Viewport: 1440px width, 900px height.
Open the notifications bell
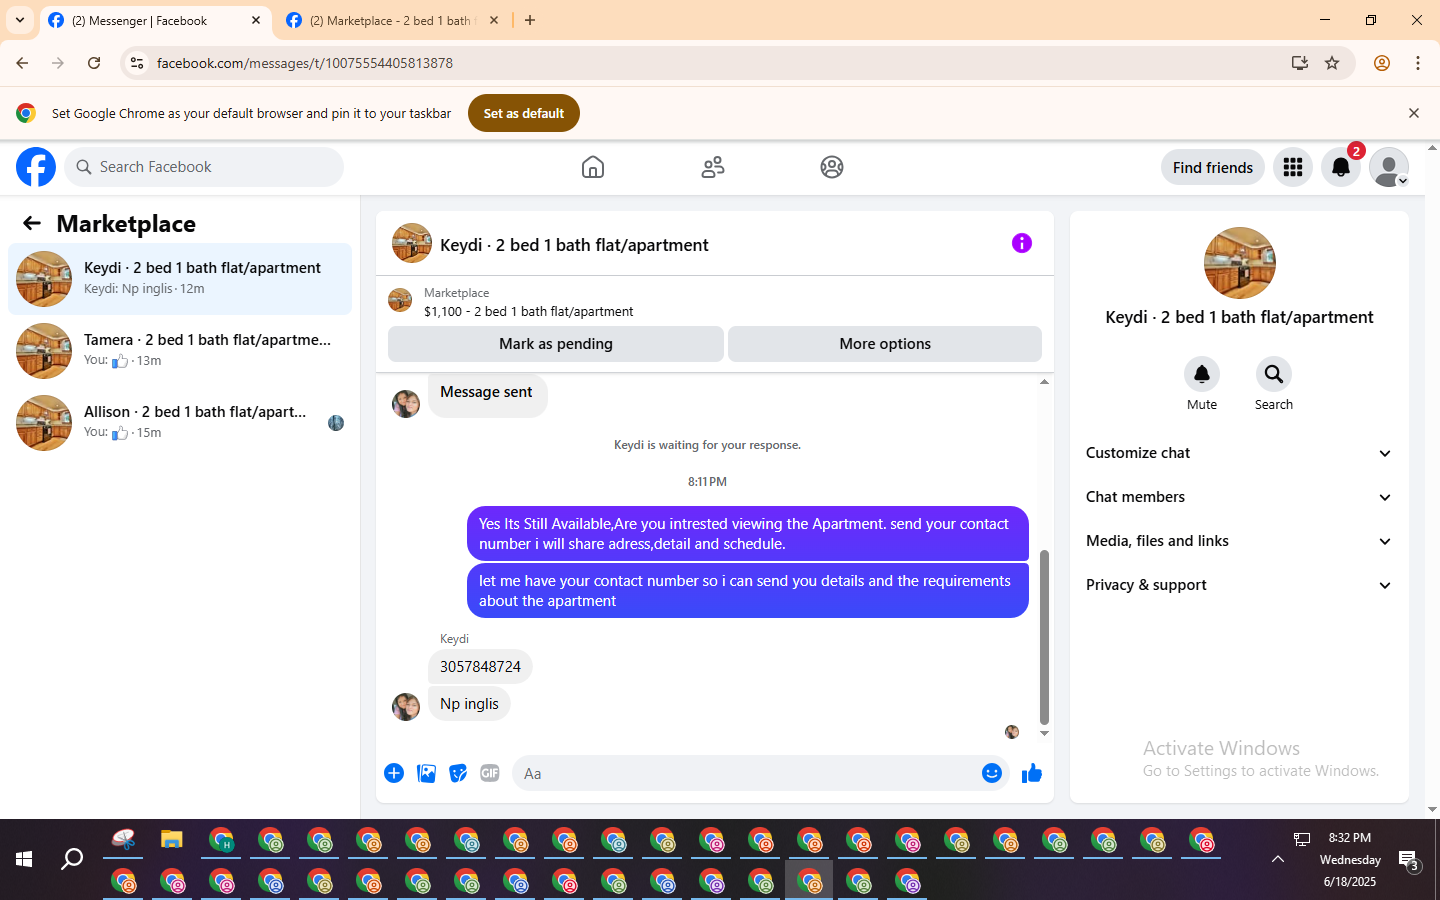tap(1341, 167)
